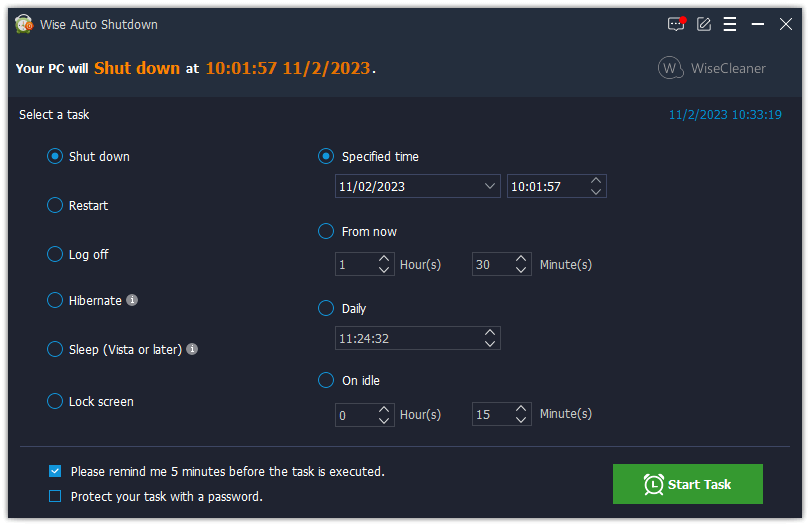Enable password protection for the task
The width and height of the screenshot is (810, 526).
click(x=55, y=496)
